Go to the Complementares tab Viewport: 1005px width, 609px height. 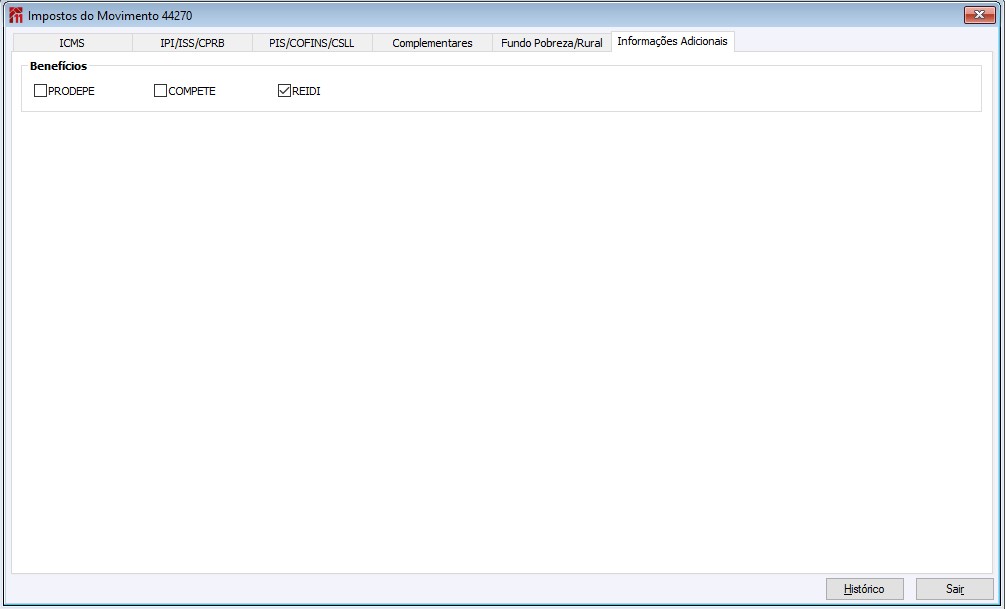pos(432,43)
